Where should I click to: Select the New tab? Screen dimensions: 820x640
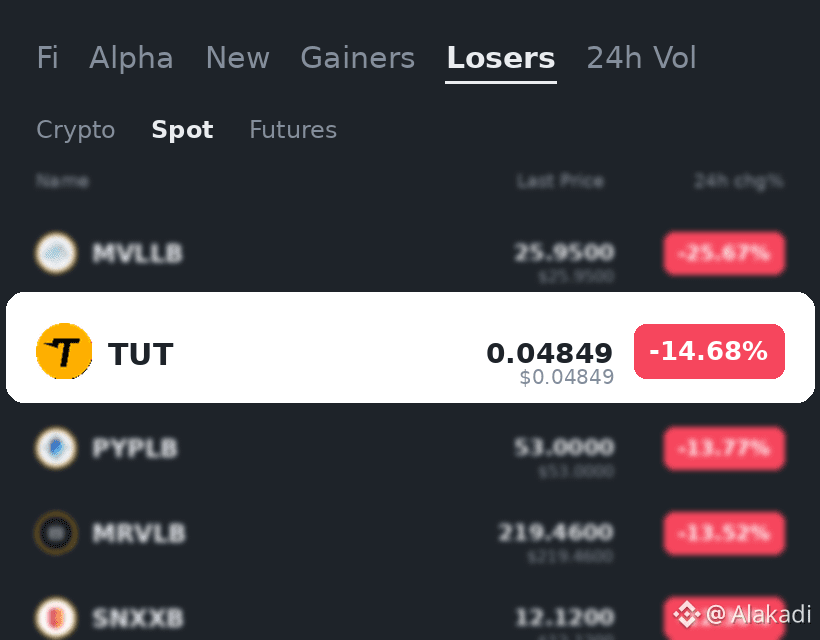click(x=237, y=58)
